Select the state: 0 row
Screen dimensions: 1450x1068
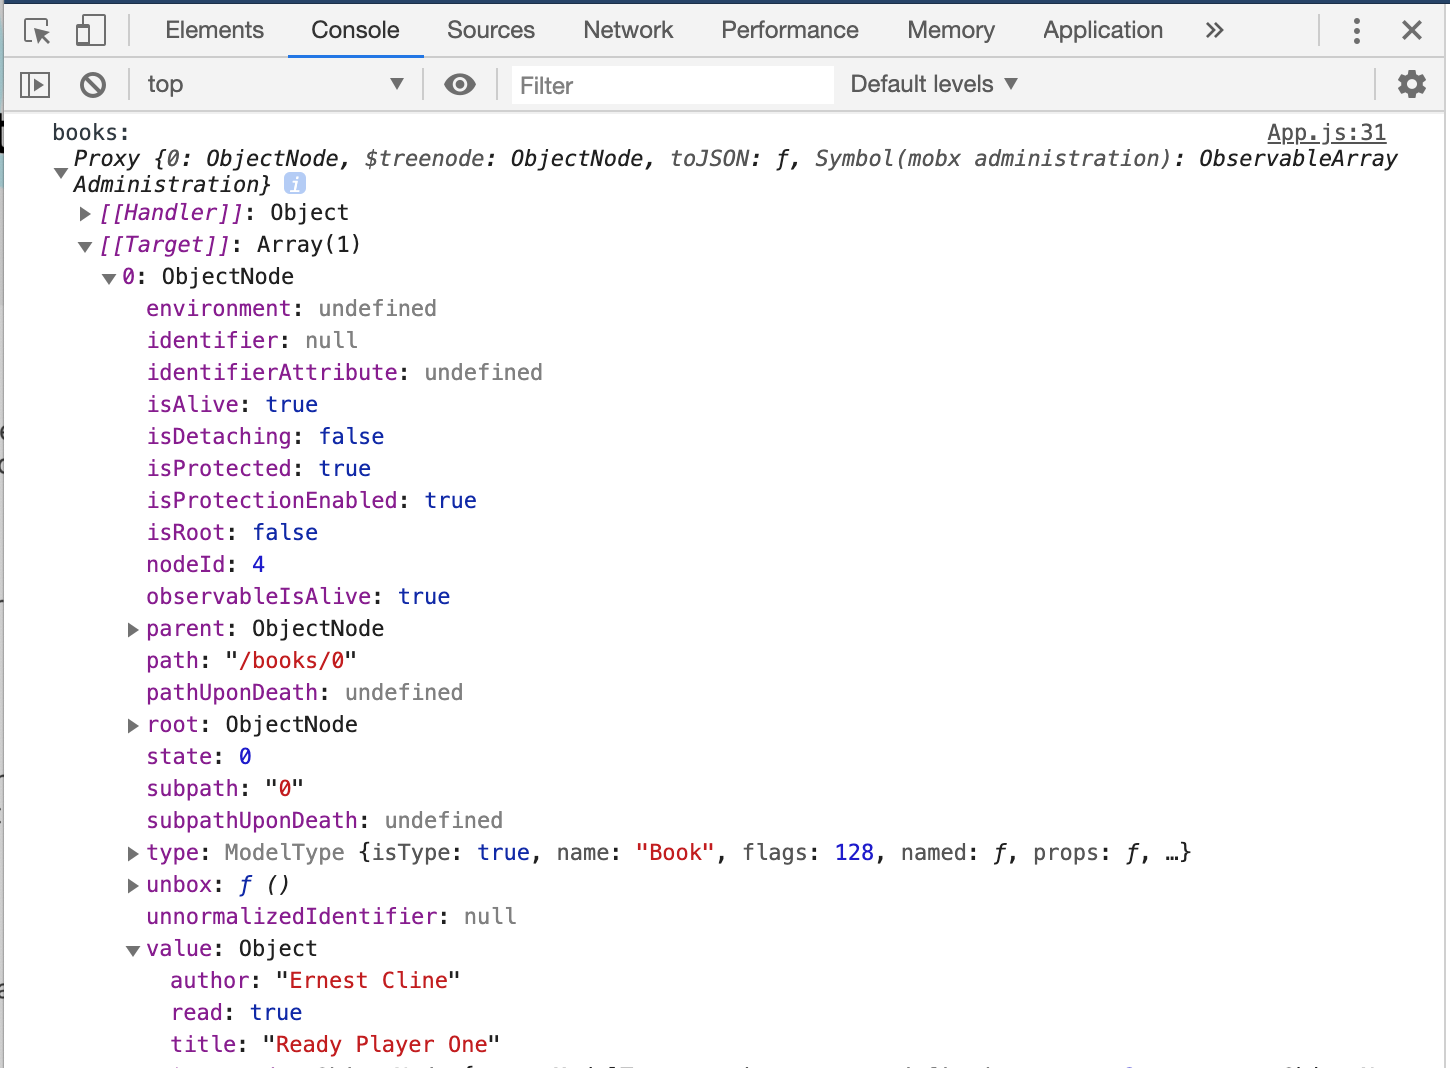click(x=199, y=756)
